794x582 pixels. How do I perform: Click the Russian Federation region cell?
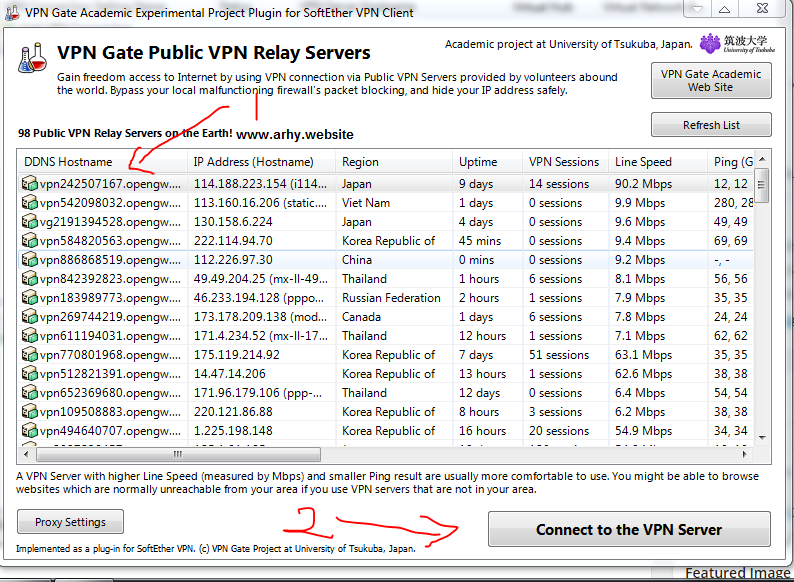(x=391, y=297)
